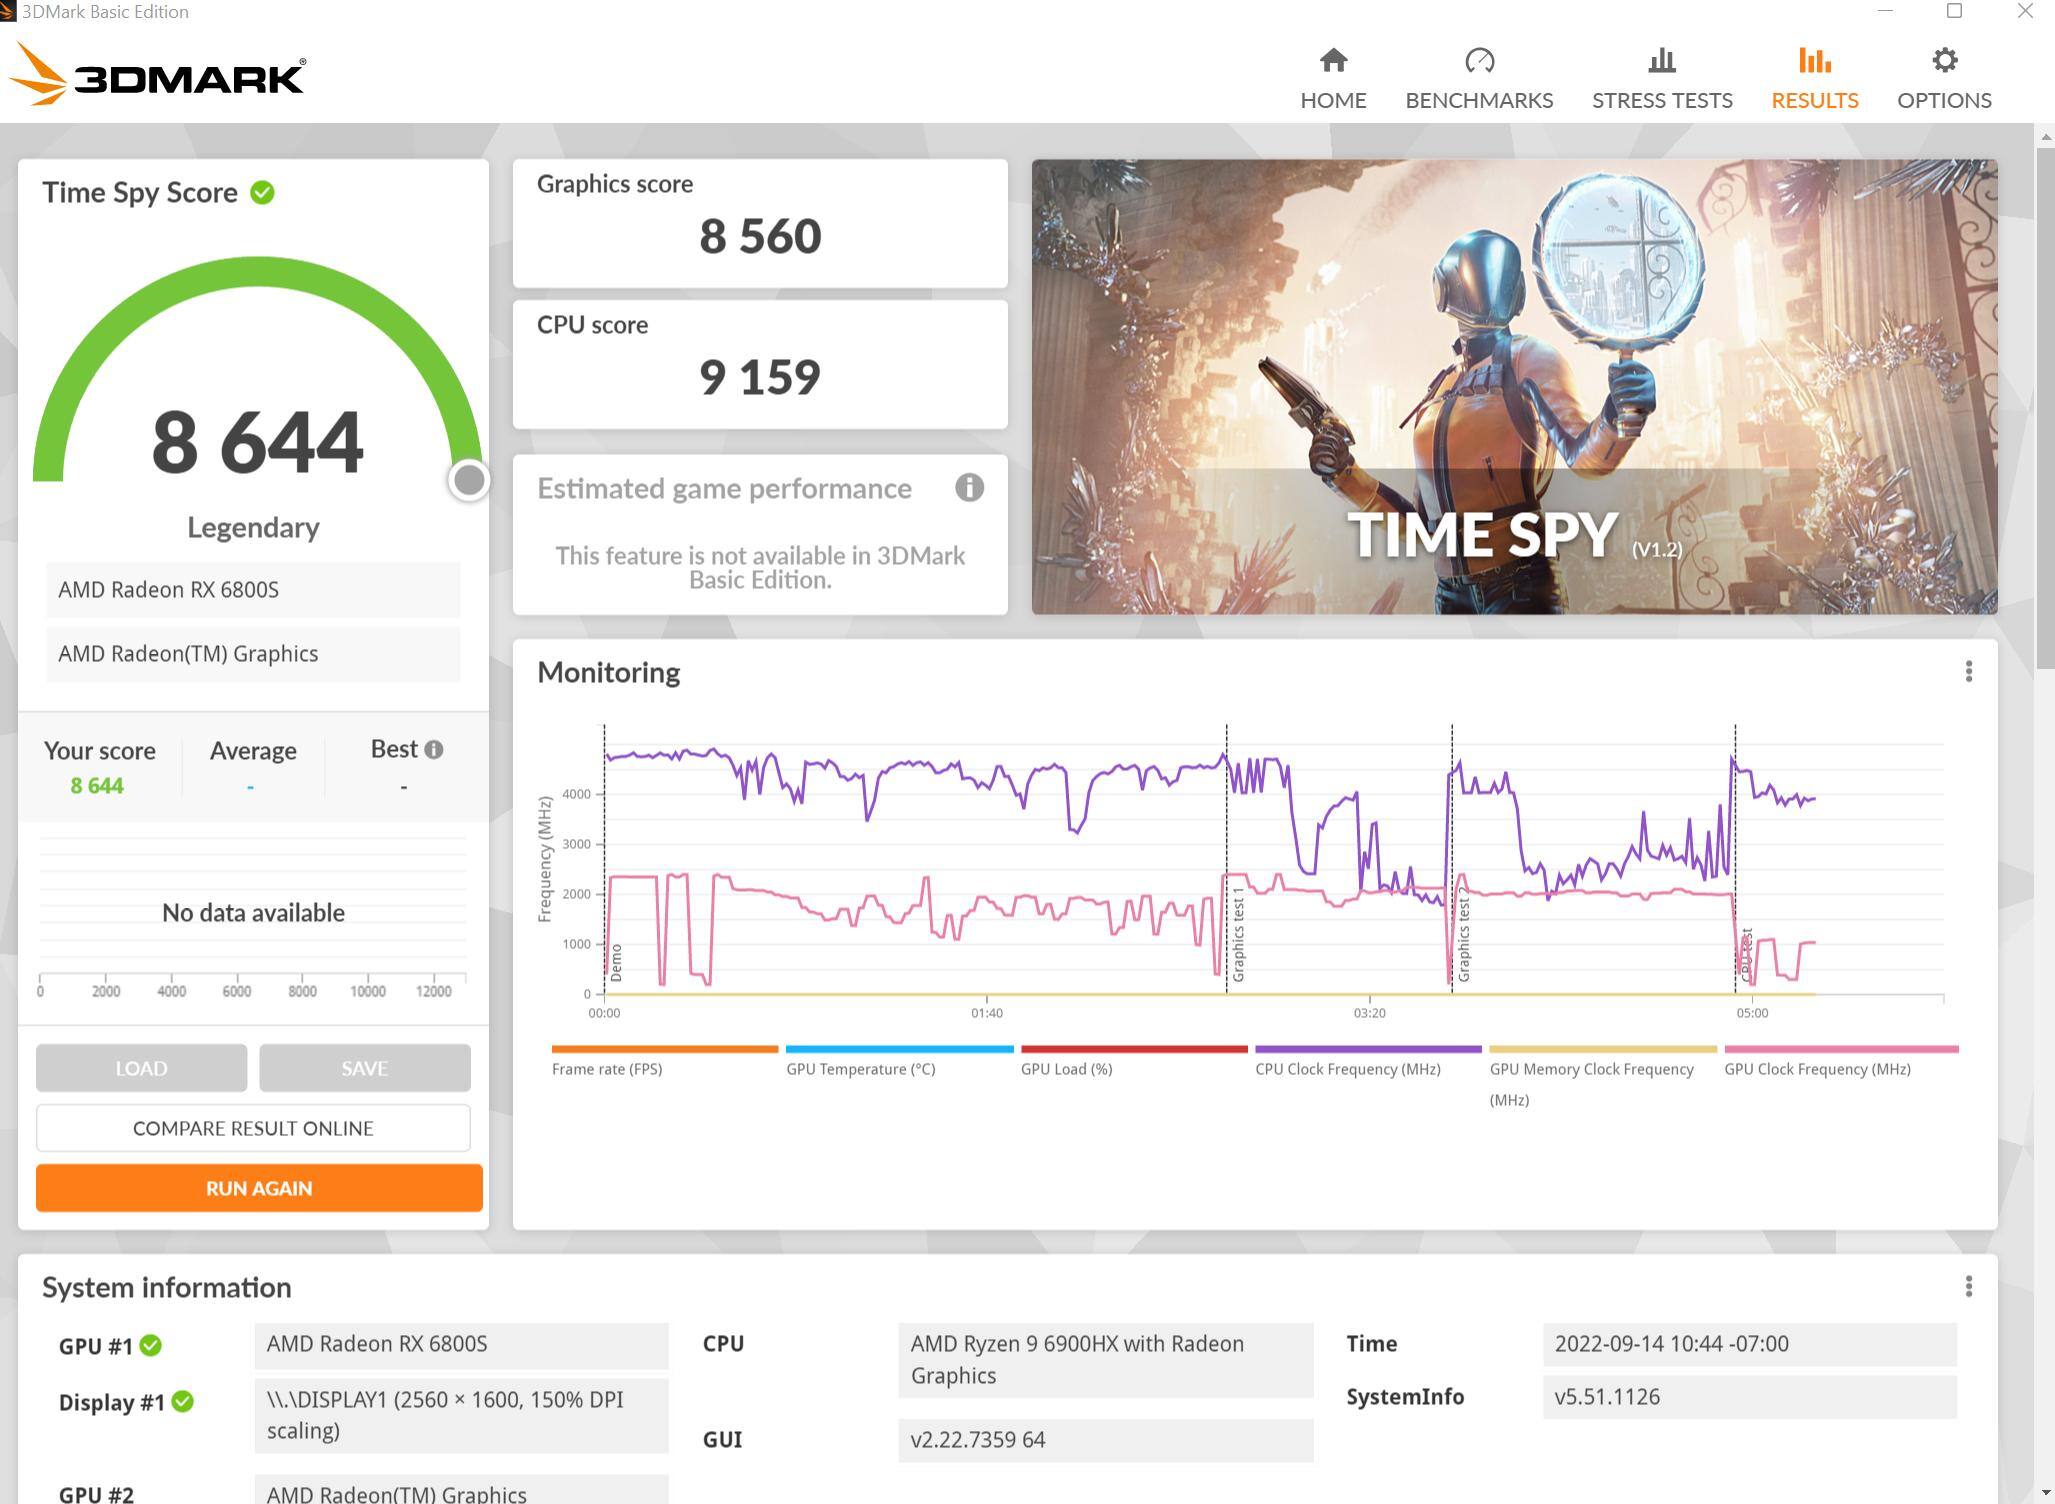The image size is (2055, 1504).
Task: Open Monitoring panel three-dot menu
Action: (x=1968, y=671)
